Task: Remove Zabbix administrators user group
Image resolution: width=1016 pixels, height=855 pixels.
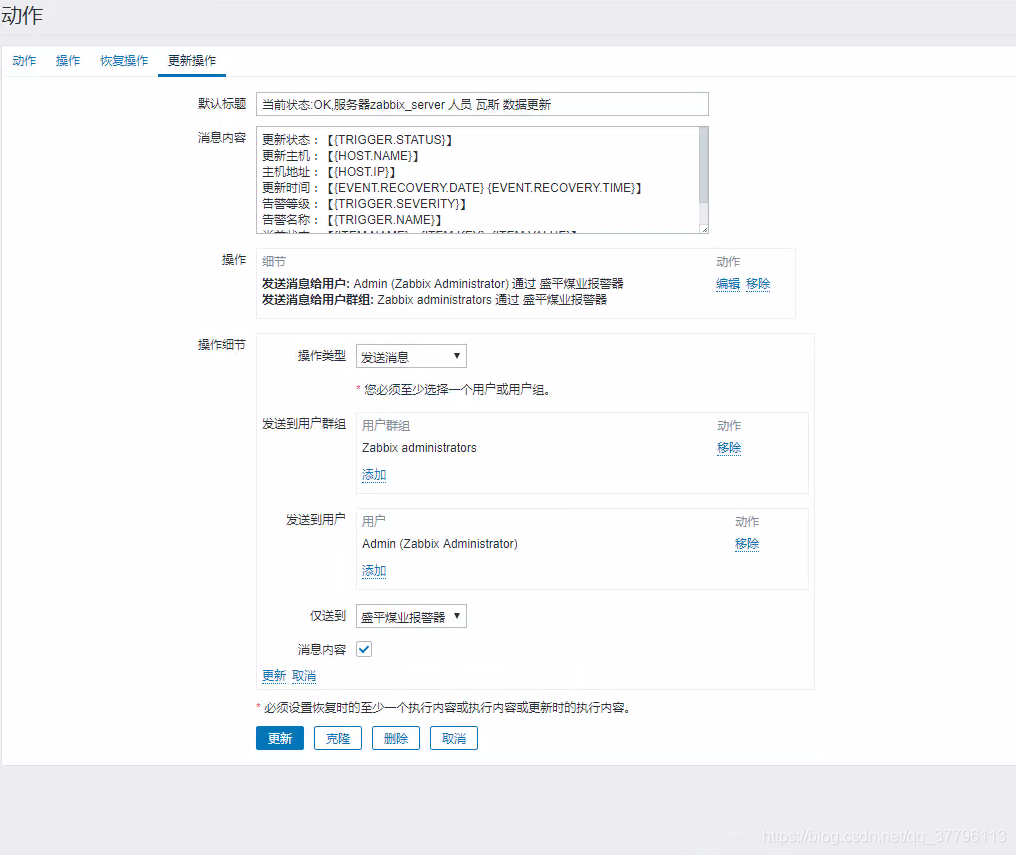Action: pos(729,448)
